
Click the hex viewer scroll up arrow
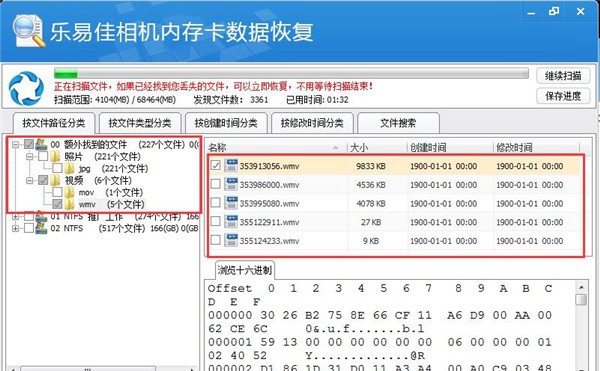pos(581,287)
